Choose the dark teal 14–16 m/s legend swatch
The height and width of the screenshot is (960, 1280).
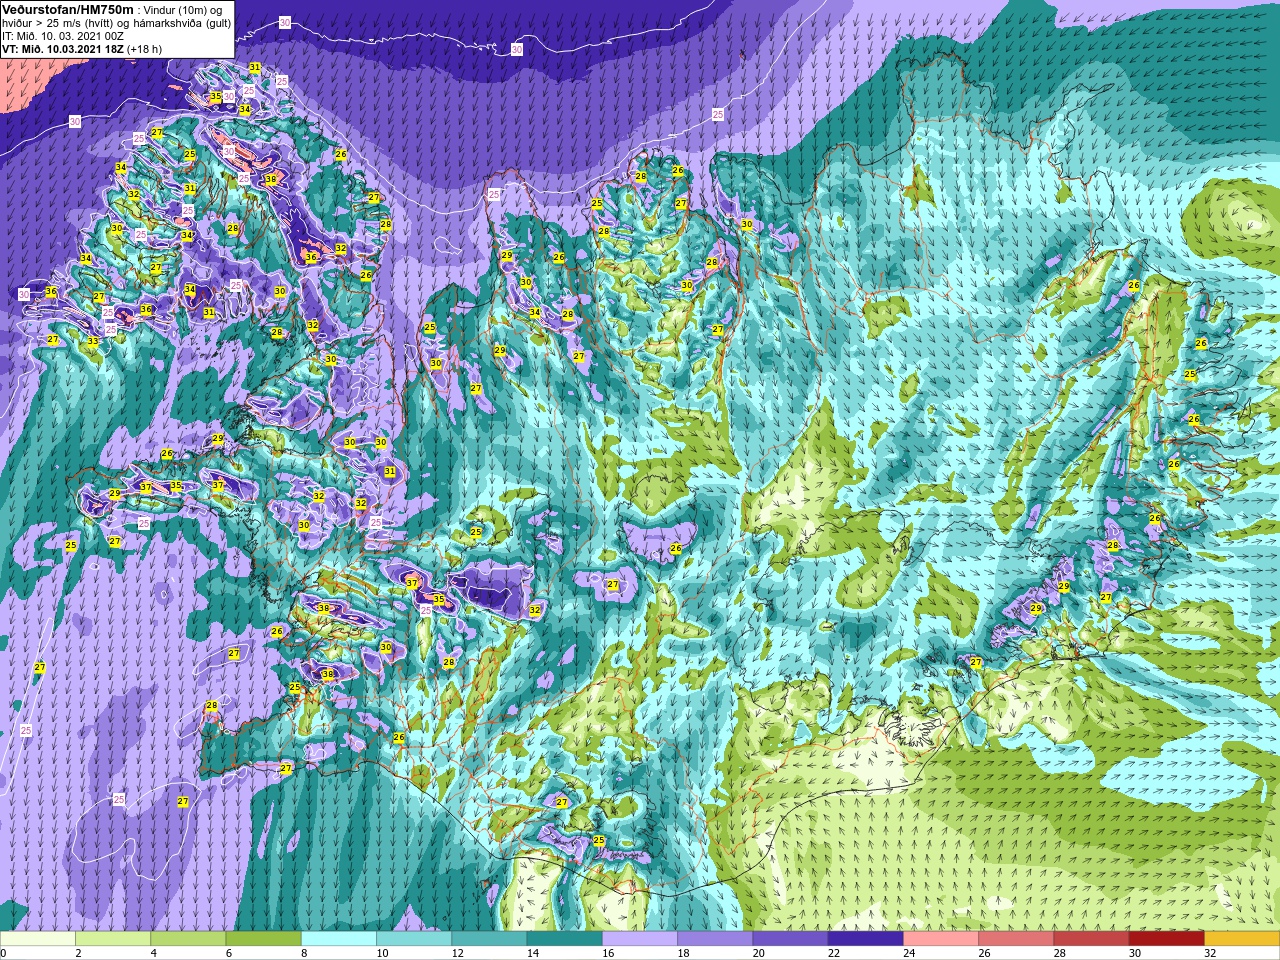point(565,939)
